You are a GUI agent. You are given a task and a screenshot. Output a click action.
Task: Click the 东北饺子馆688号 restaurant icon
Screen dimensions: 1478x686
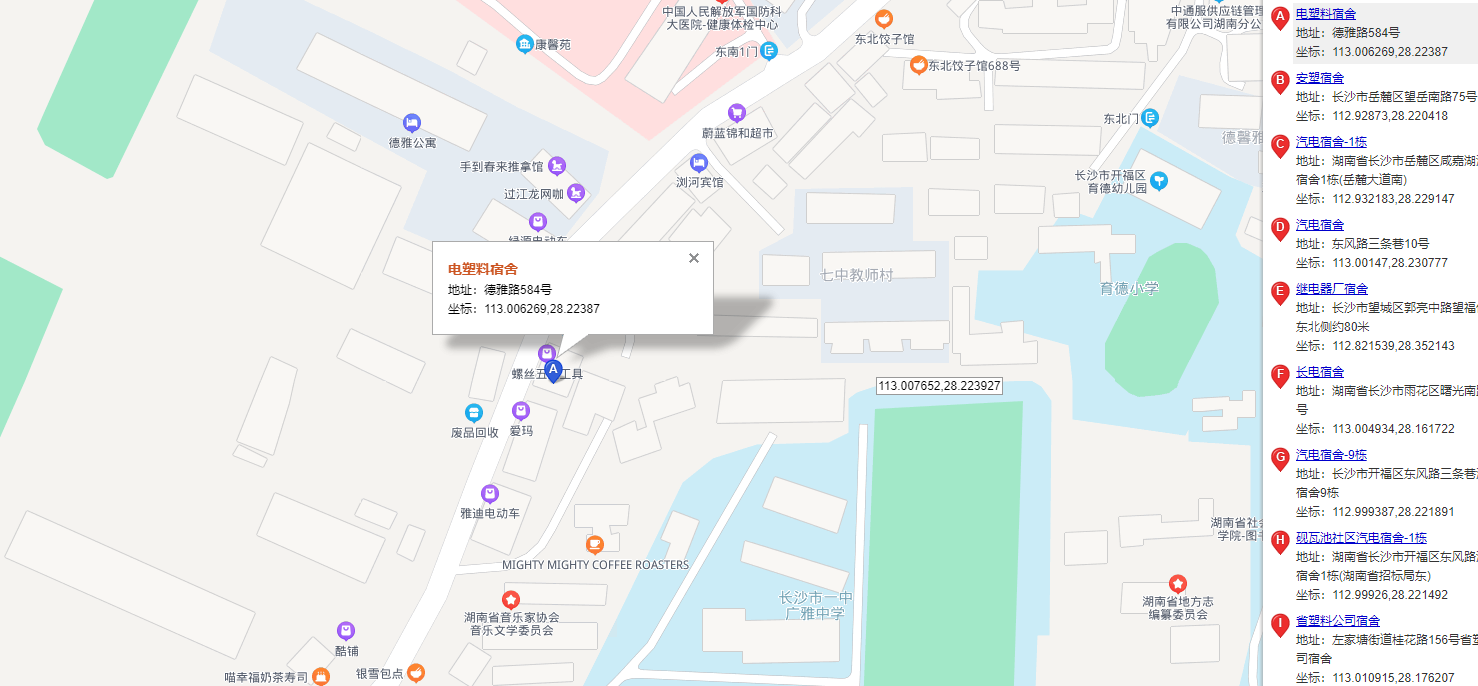[x=918, y=65]
